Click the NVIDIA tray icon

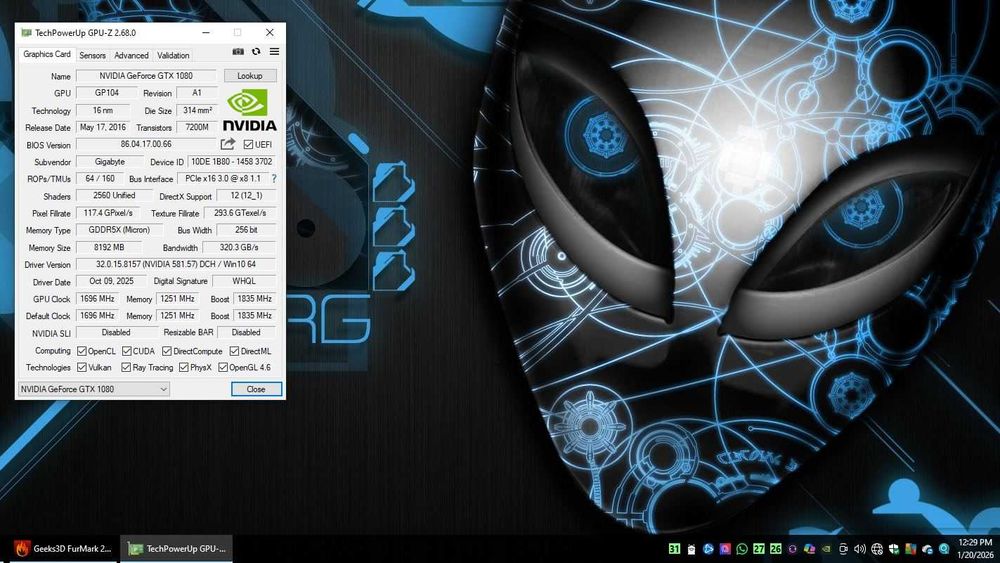tap(826, 549)
